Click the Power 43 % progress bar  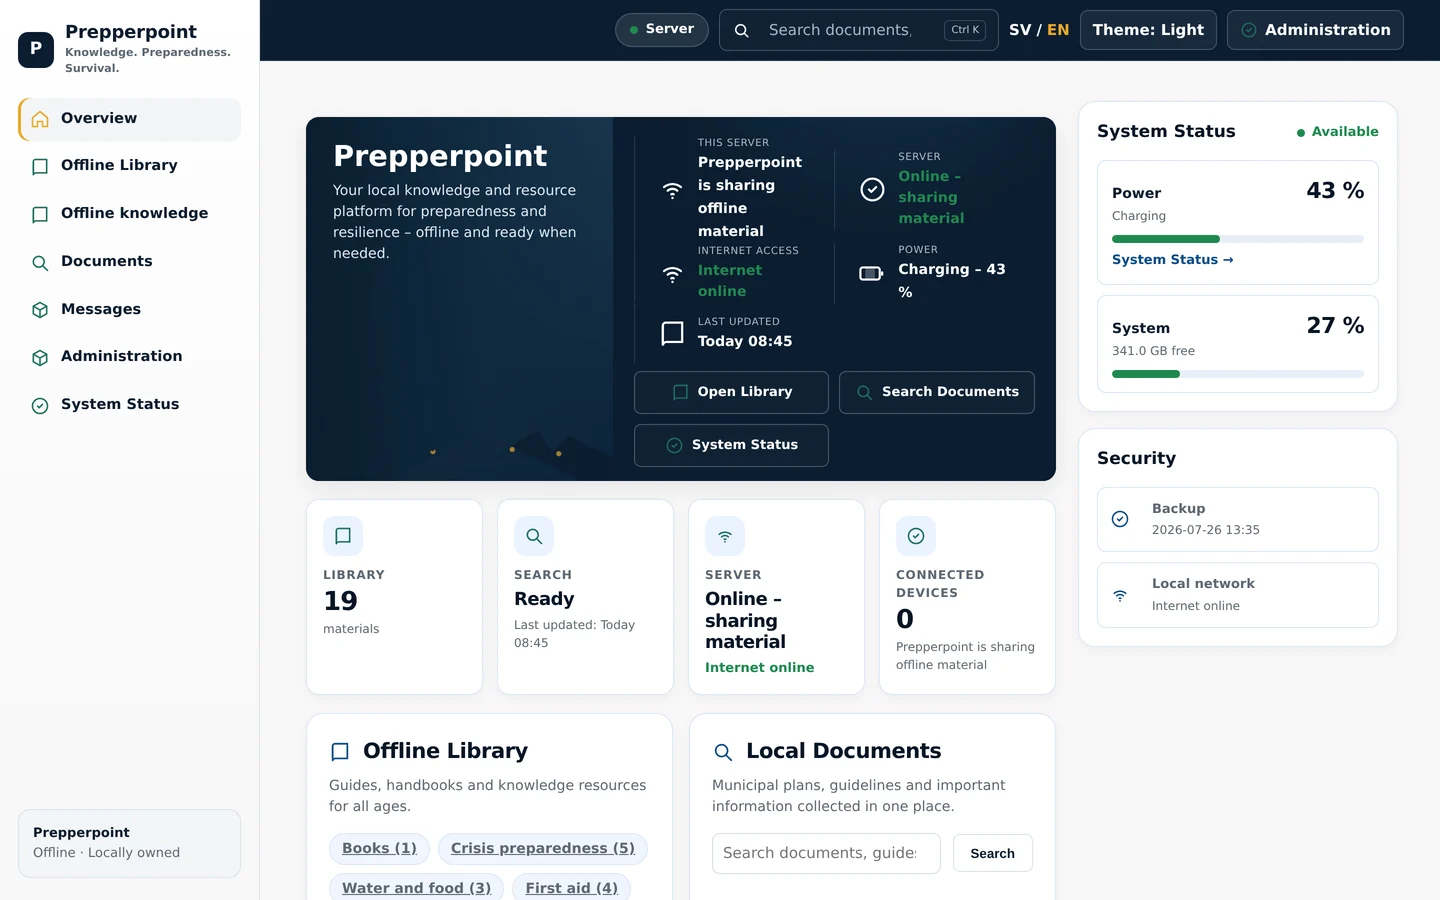[x=1238, y=239]
